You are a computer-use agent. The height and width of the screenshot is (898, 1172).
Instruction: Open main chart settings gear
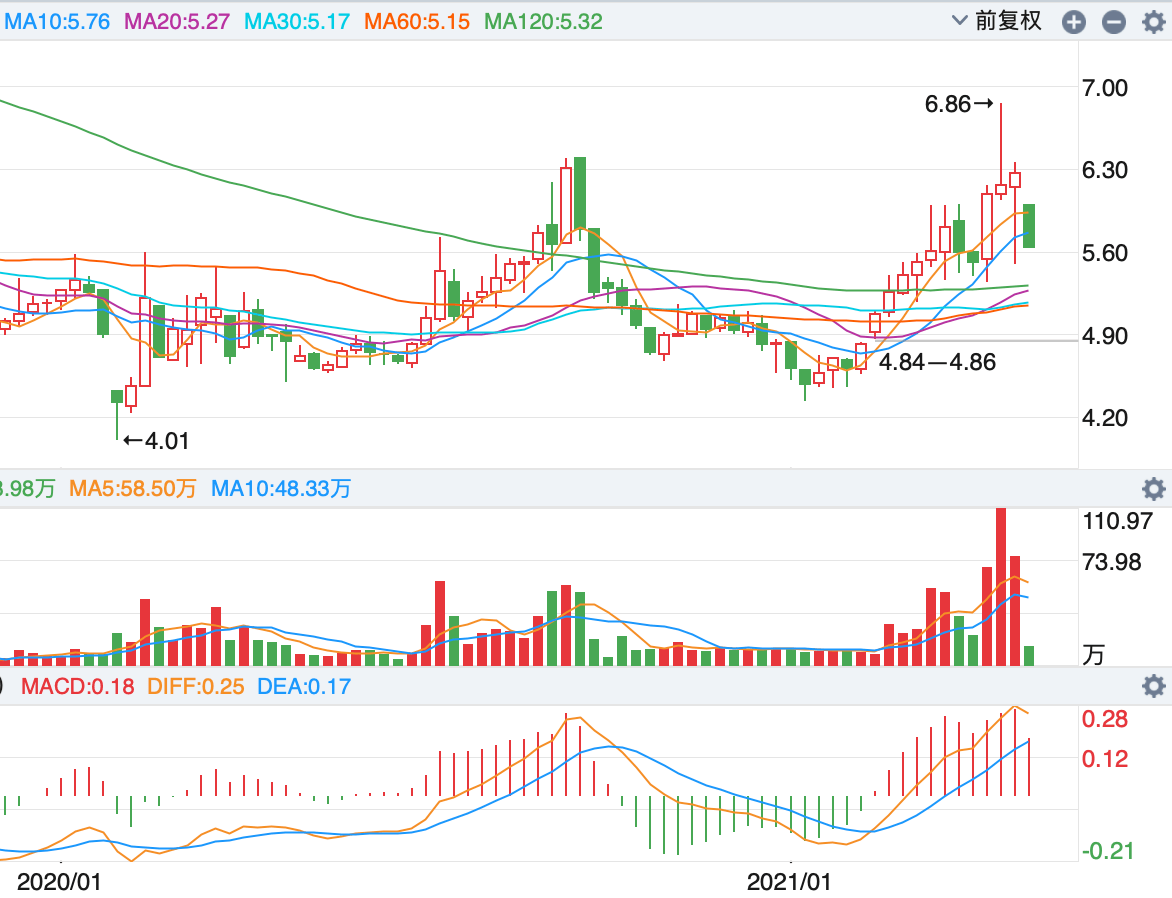[1154, 22]
